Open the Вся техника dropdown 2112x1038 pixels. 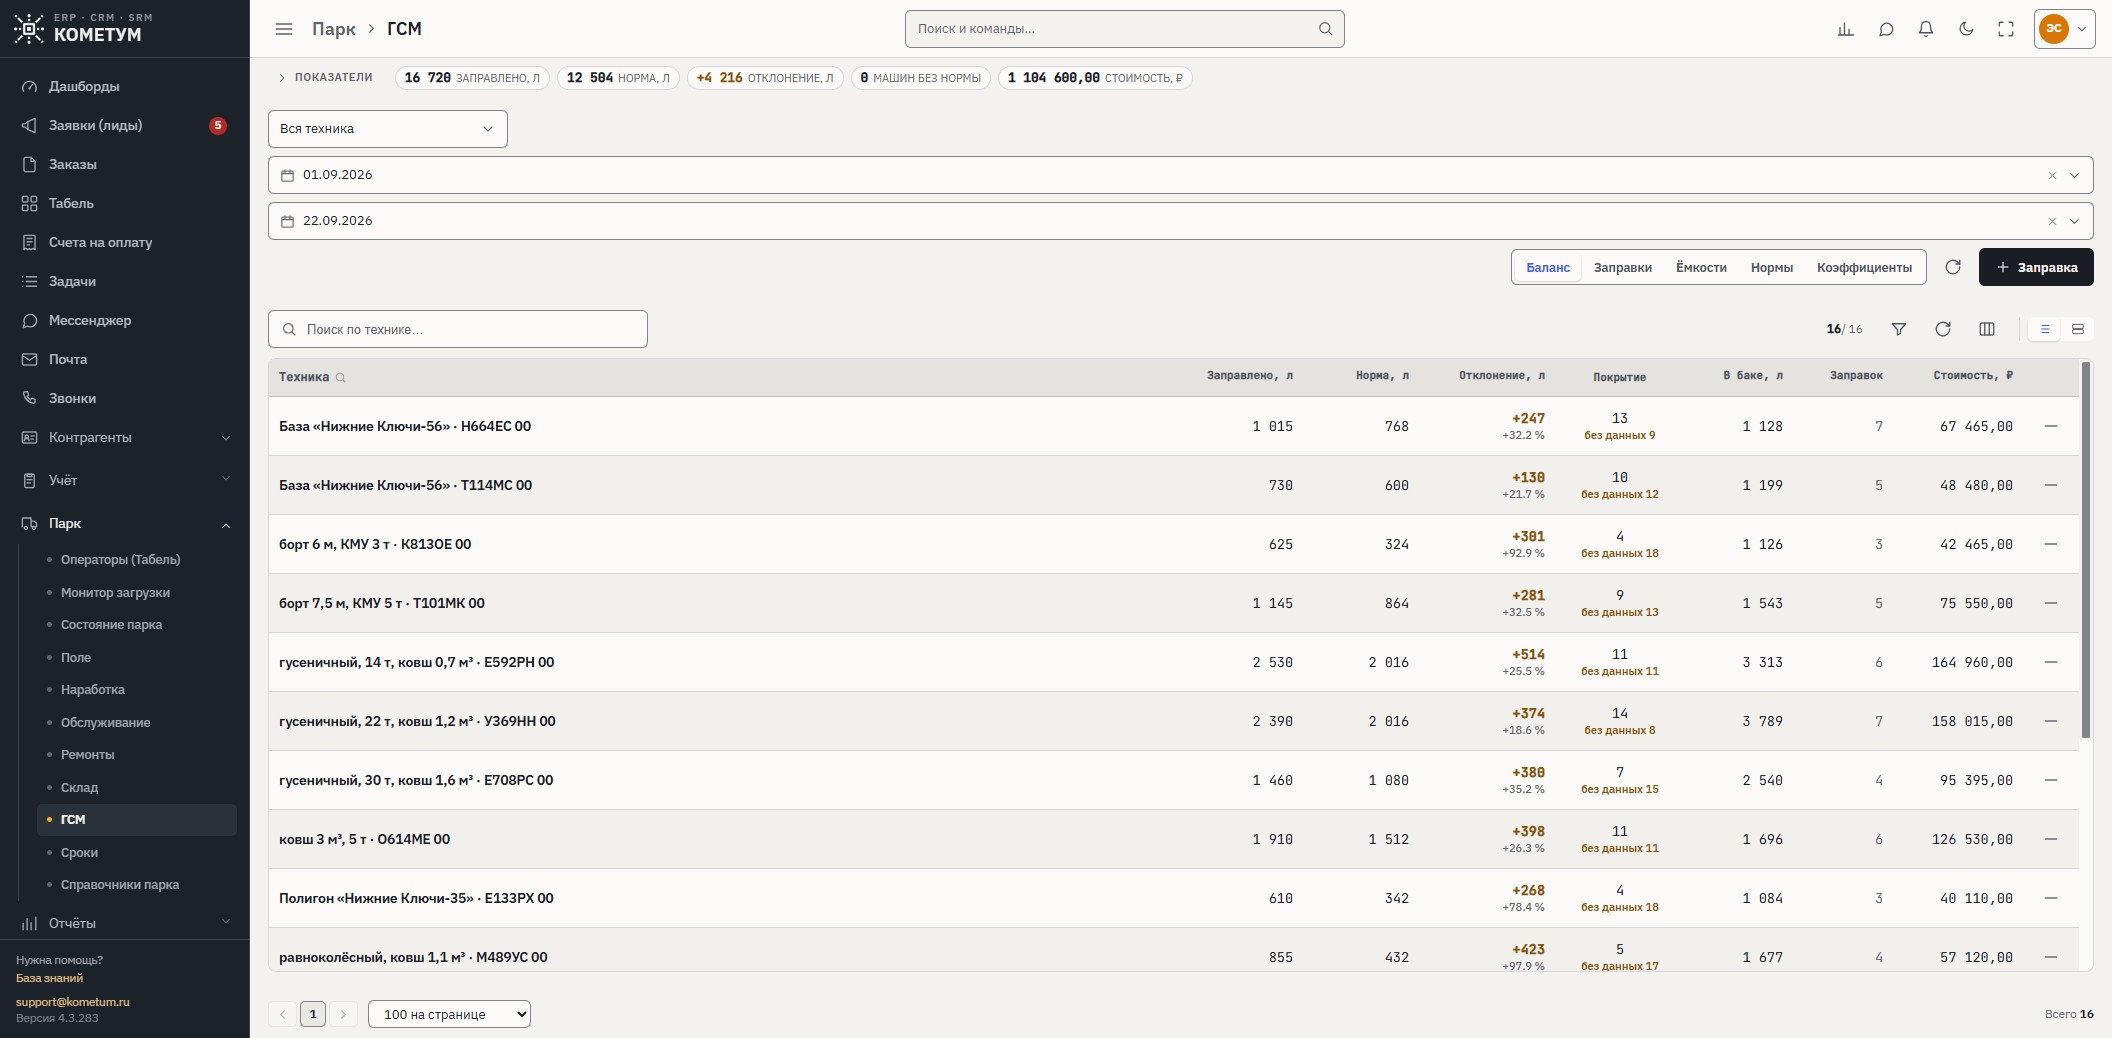tap(388, 129)
